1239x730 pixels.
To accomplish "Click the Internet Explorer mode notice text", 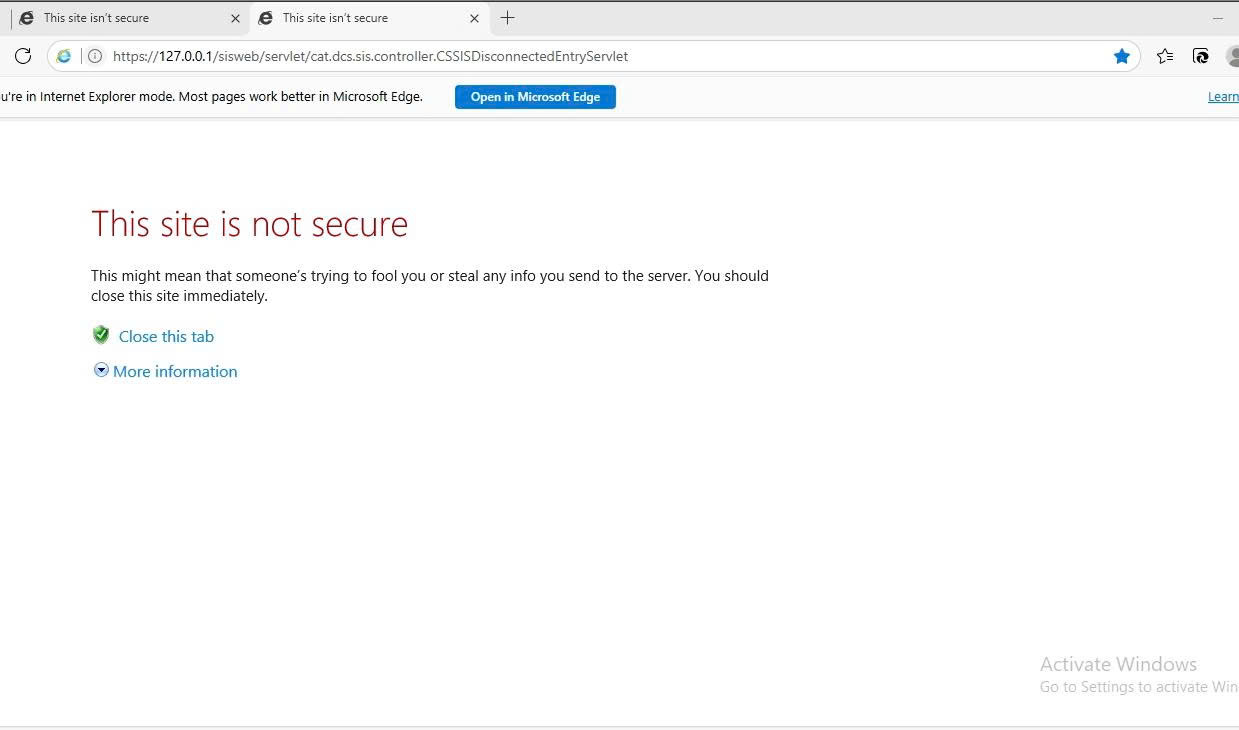I will click(211, 97).
